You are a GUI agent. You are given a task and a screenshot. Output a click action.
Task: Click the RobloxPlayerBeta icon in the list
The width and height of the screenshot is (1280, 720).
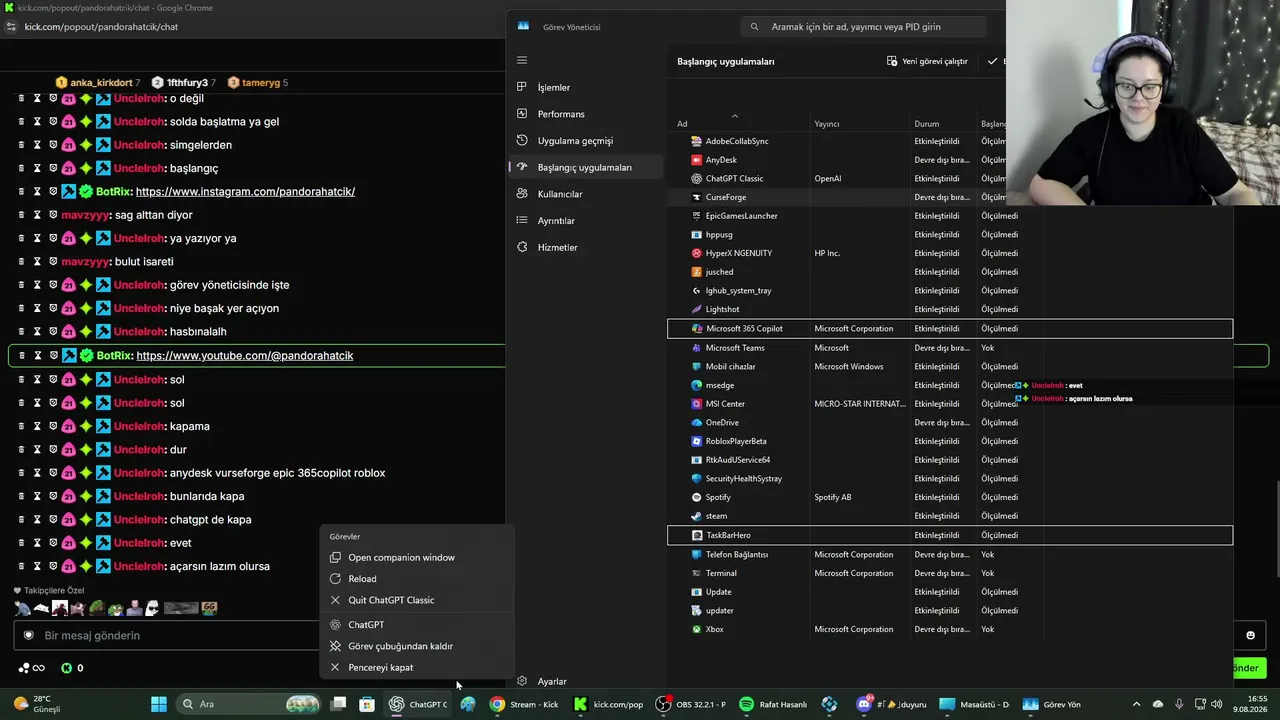coord(697,441)
